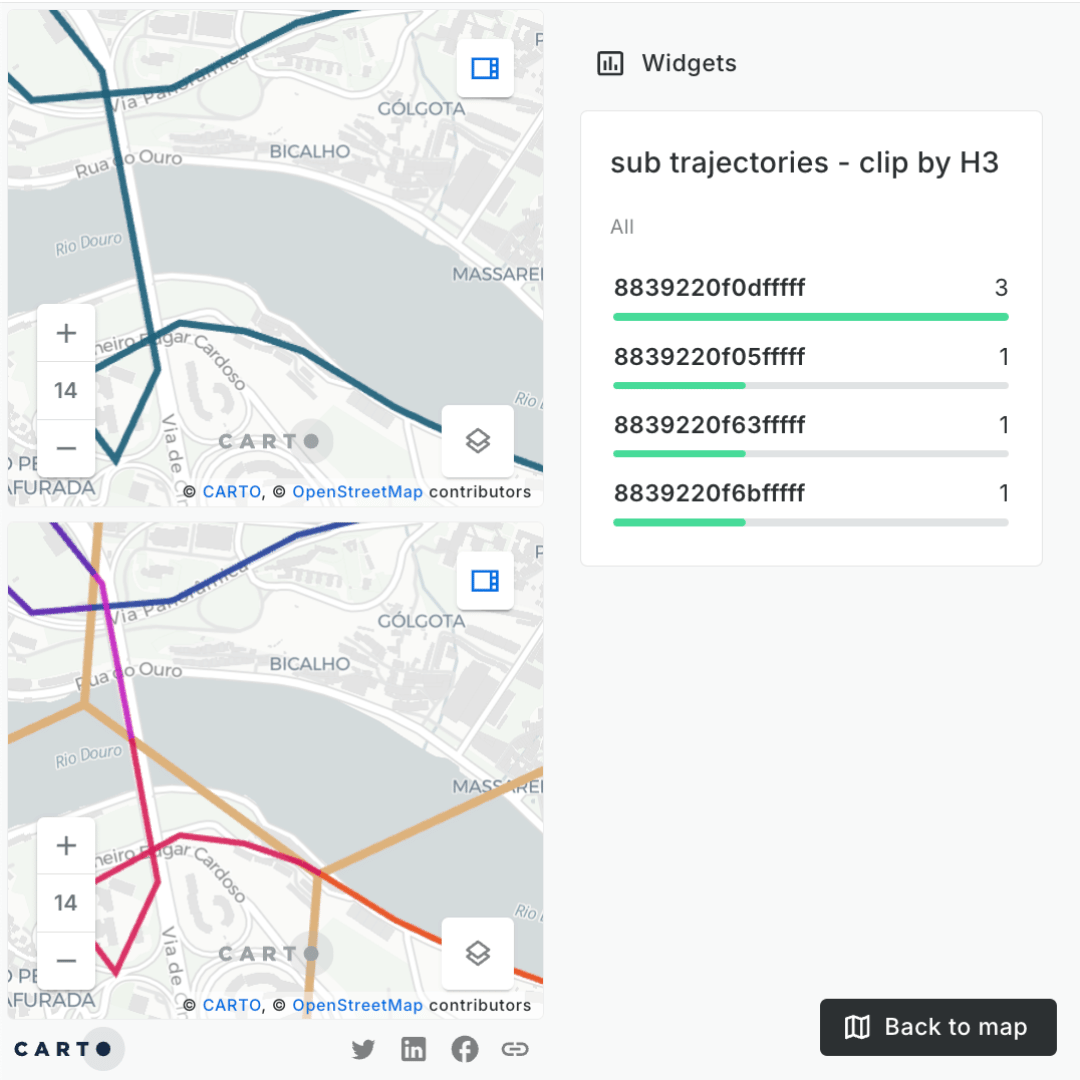The image size is (1080, 1080).
Task: Toggle the sidebar panel icon on bottom map
Action: tap(485, 581)
